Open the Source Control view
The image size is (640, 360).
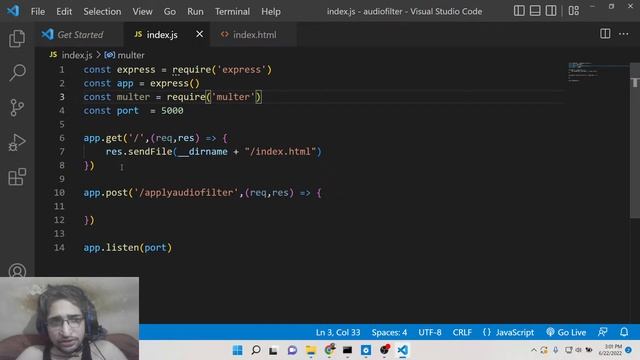[x=17, y=107]
